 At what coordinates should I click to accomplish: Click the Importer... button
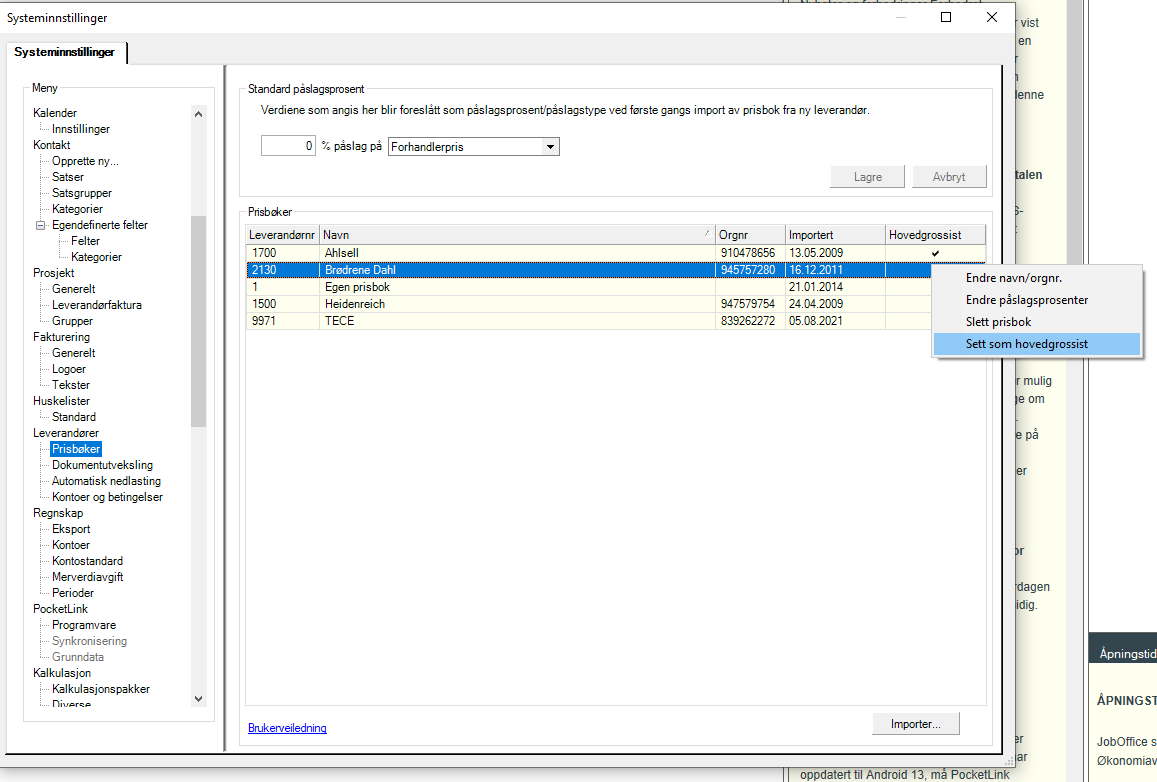point(915,724)
